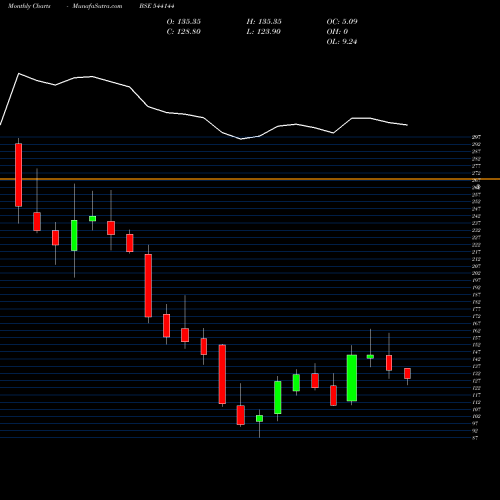Click the open value 'O: 135.35'
This screenshot has width=500, height=500.
pos(184,21)
